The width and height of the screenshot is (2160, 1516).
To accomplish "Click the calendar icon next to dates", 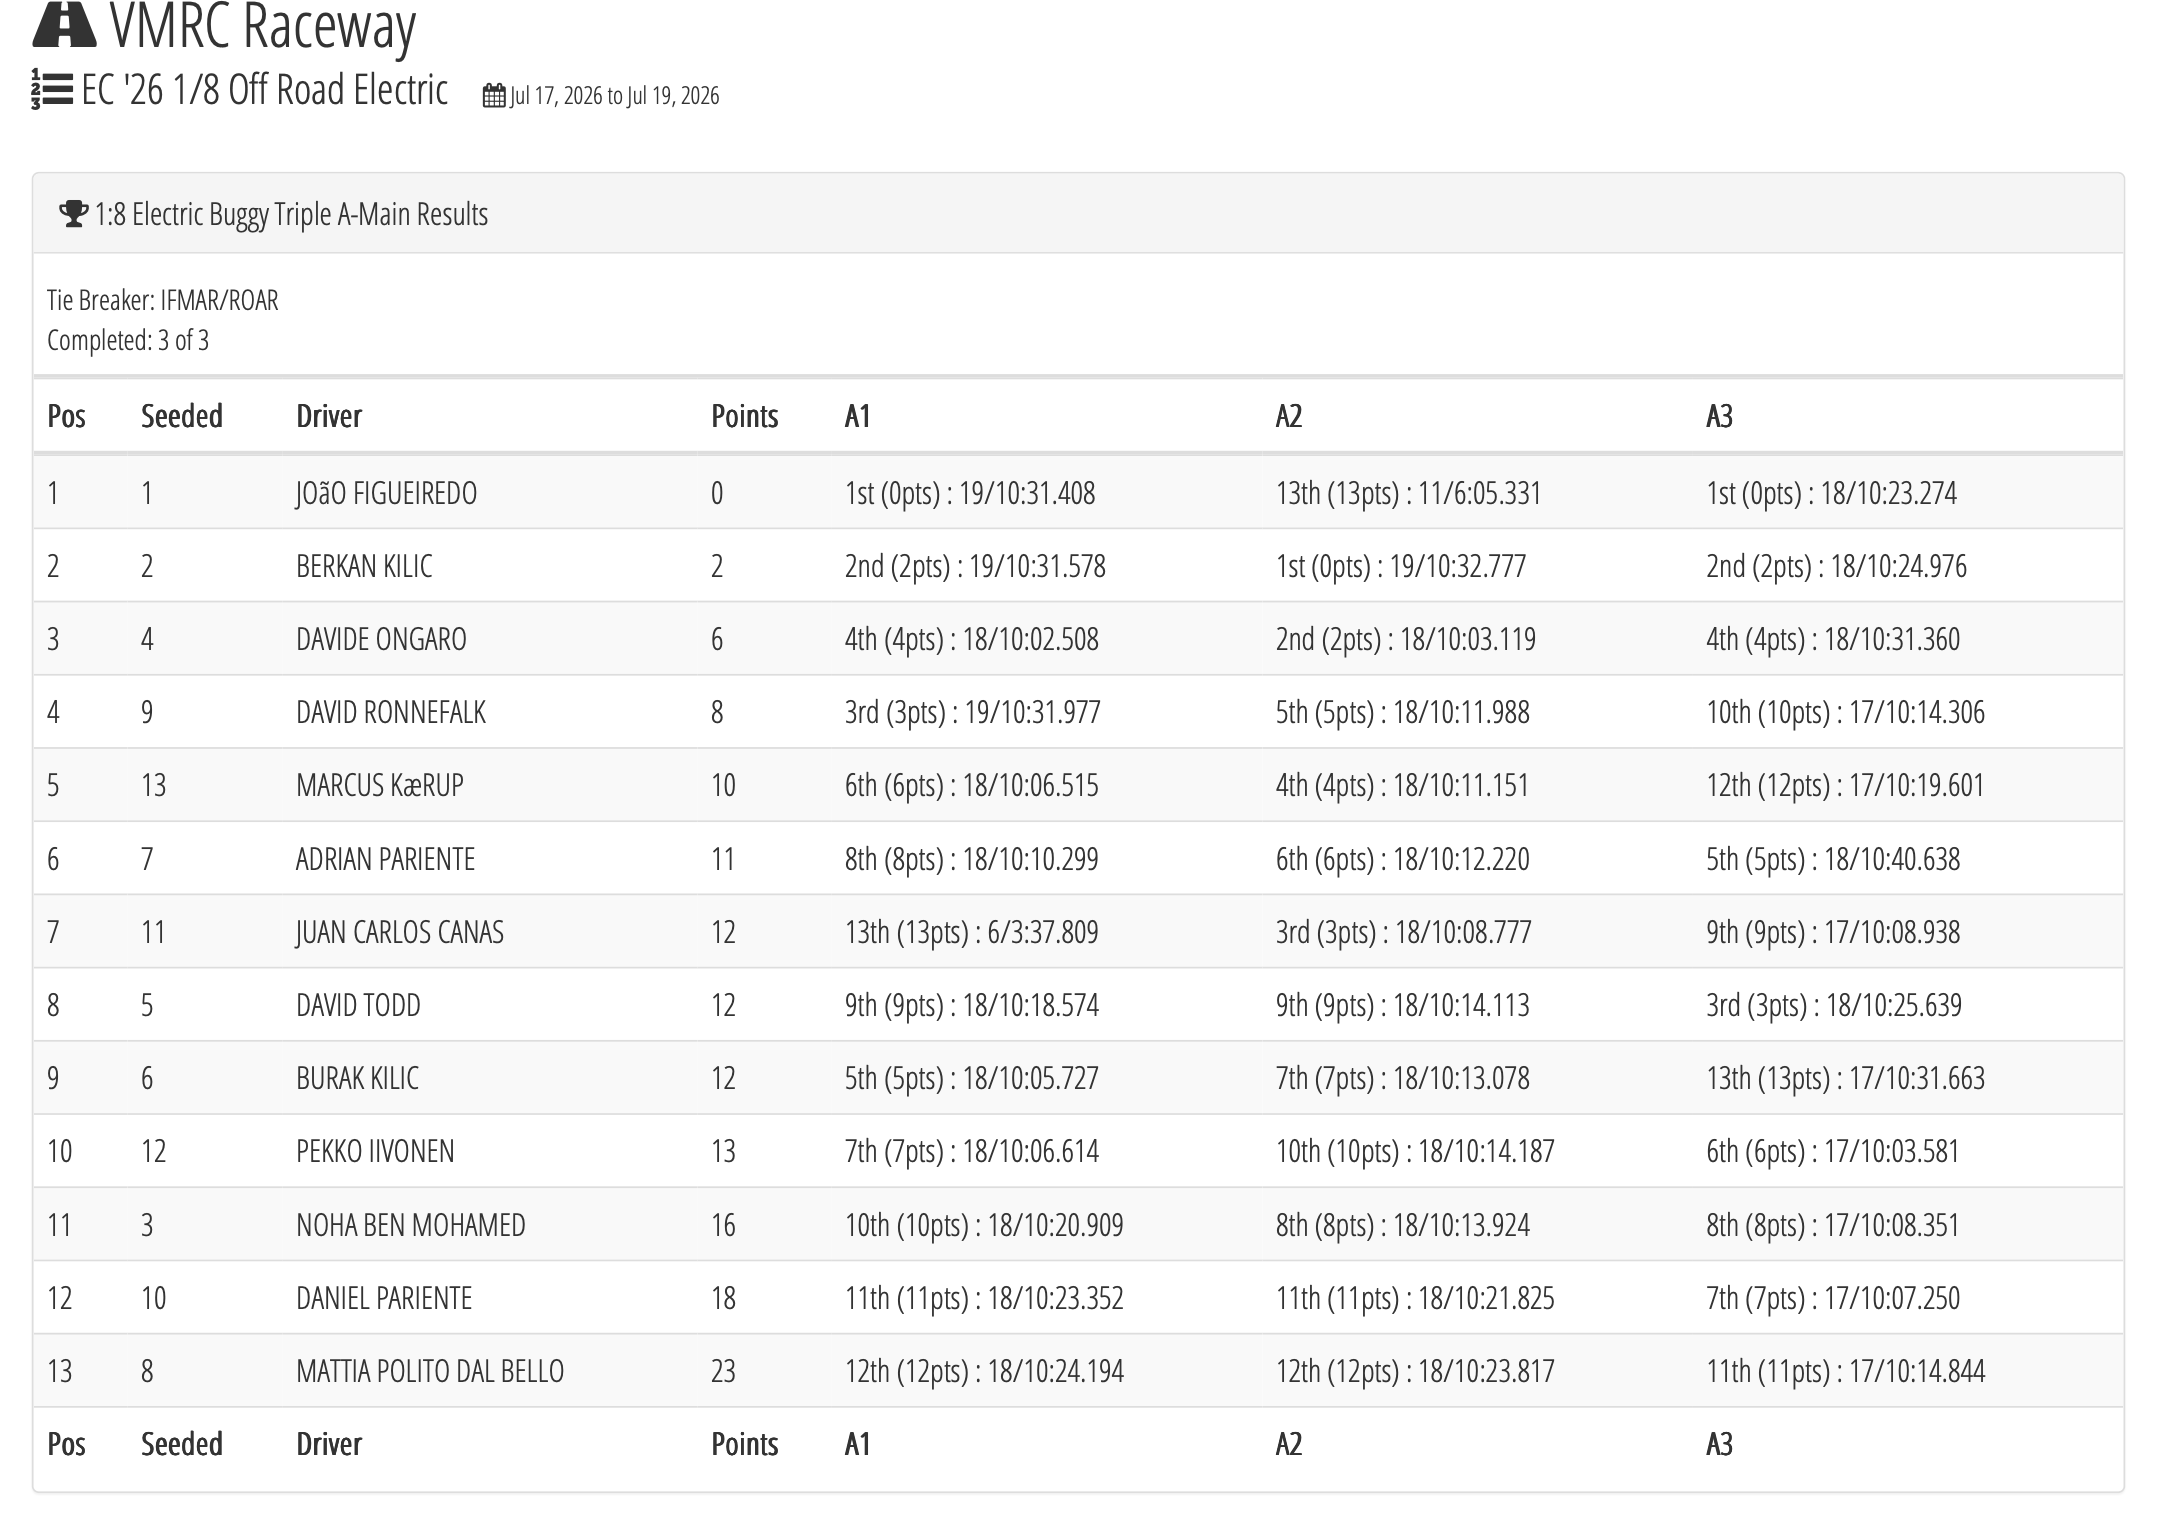I will point(494,96).
